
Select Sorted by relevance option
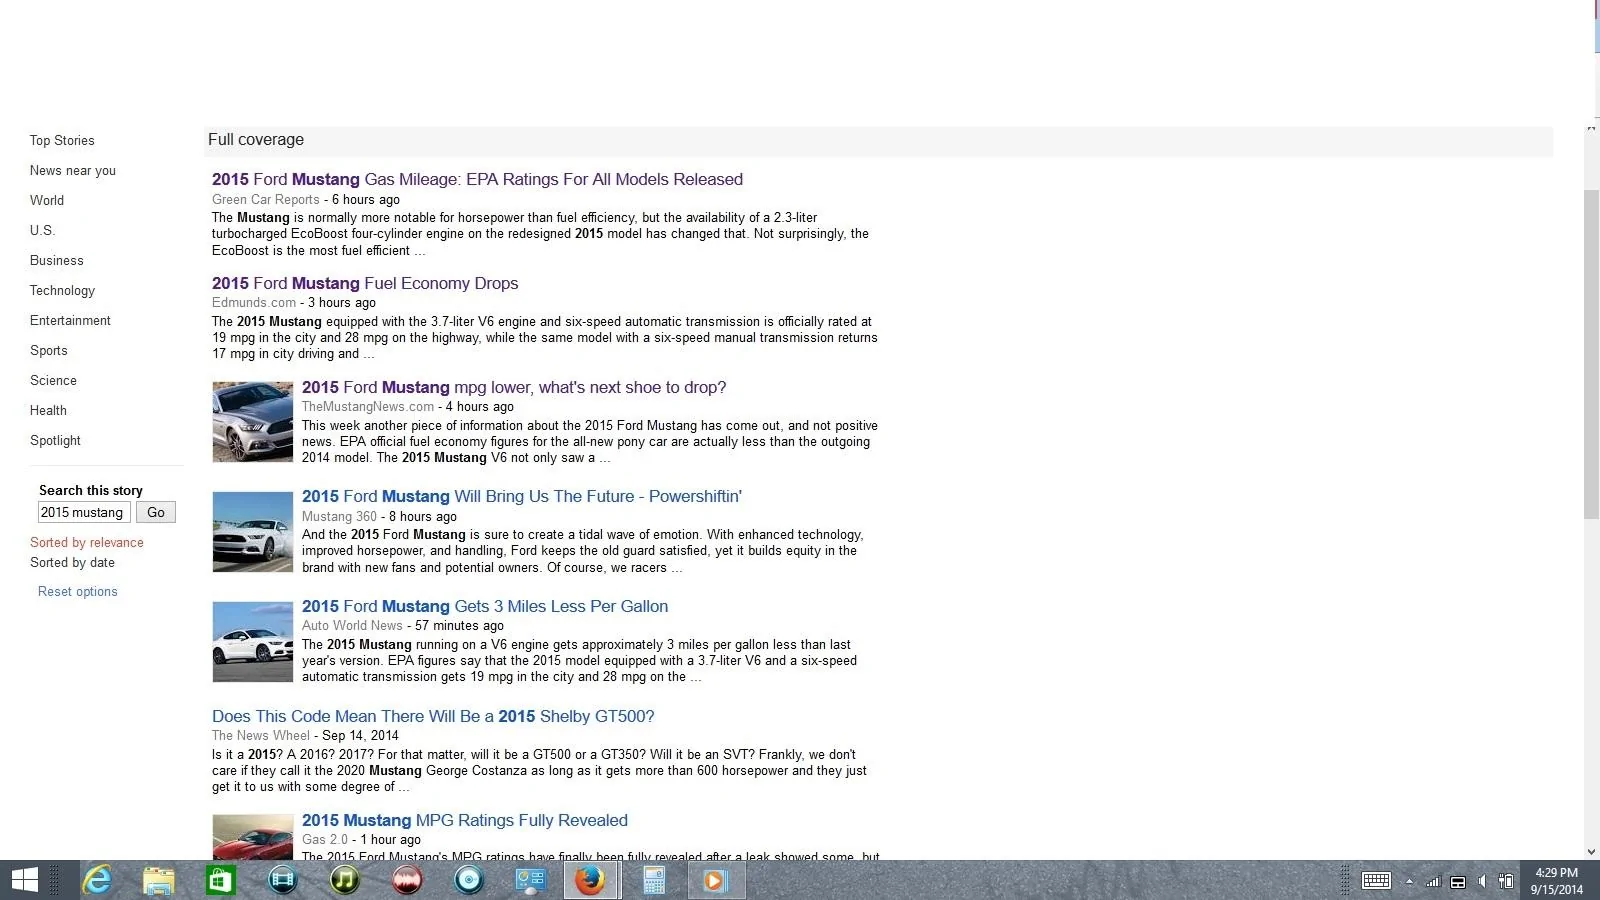[x=87, y=542]
